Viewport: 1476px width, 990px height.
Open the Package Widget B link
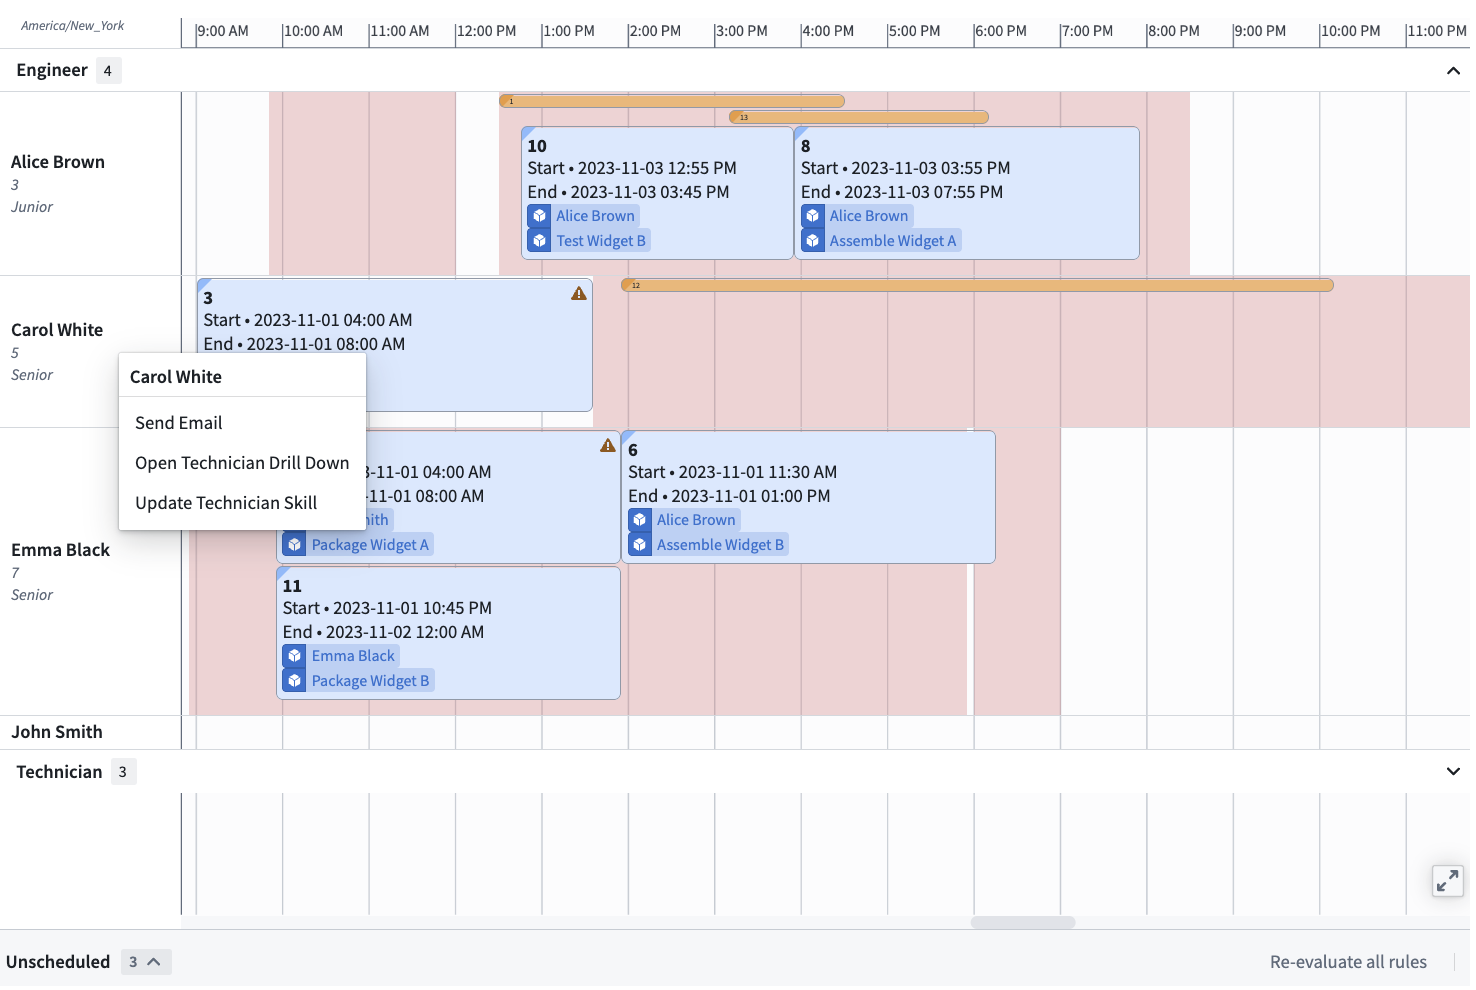tap(370, 681)
